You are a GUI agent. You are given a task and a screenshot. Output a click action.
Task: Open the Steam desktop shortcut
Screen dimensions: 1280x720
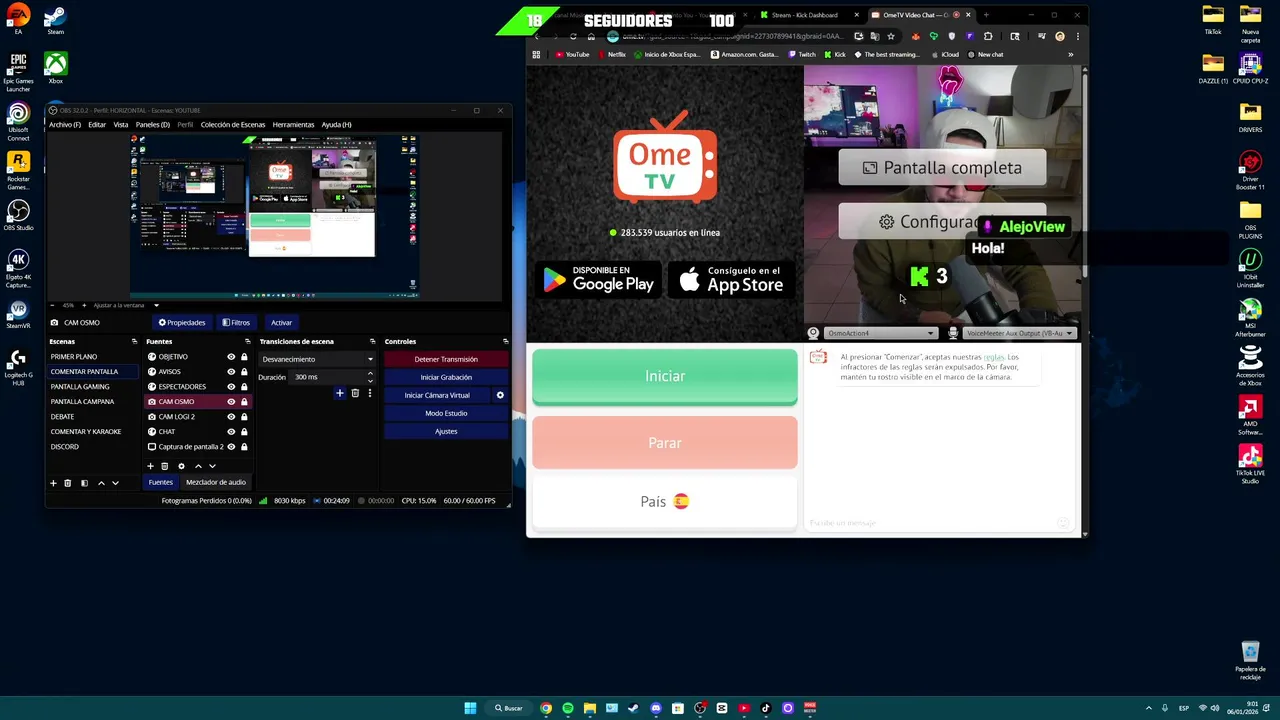coord(55,20)
